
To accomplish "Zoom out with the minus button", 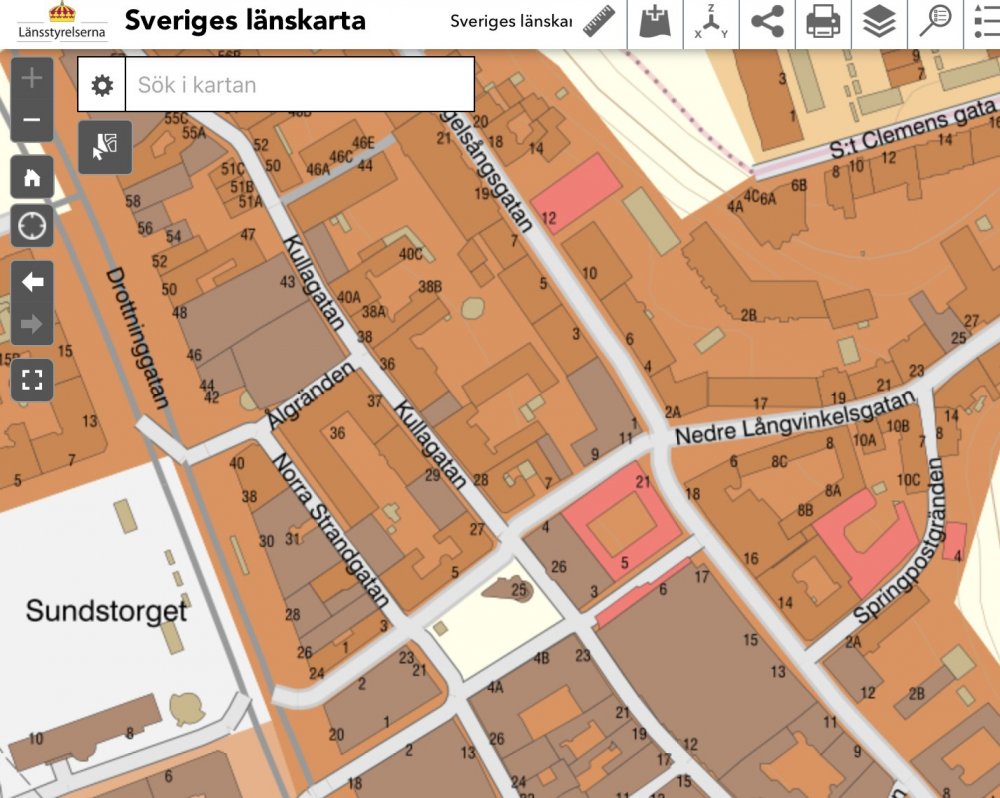I will pyautogui.click(x=32, y=120).
